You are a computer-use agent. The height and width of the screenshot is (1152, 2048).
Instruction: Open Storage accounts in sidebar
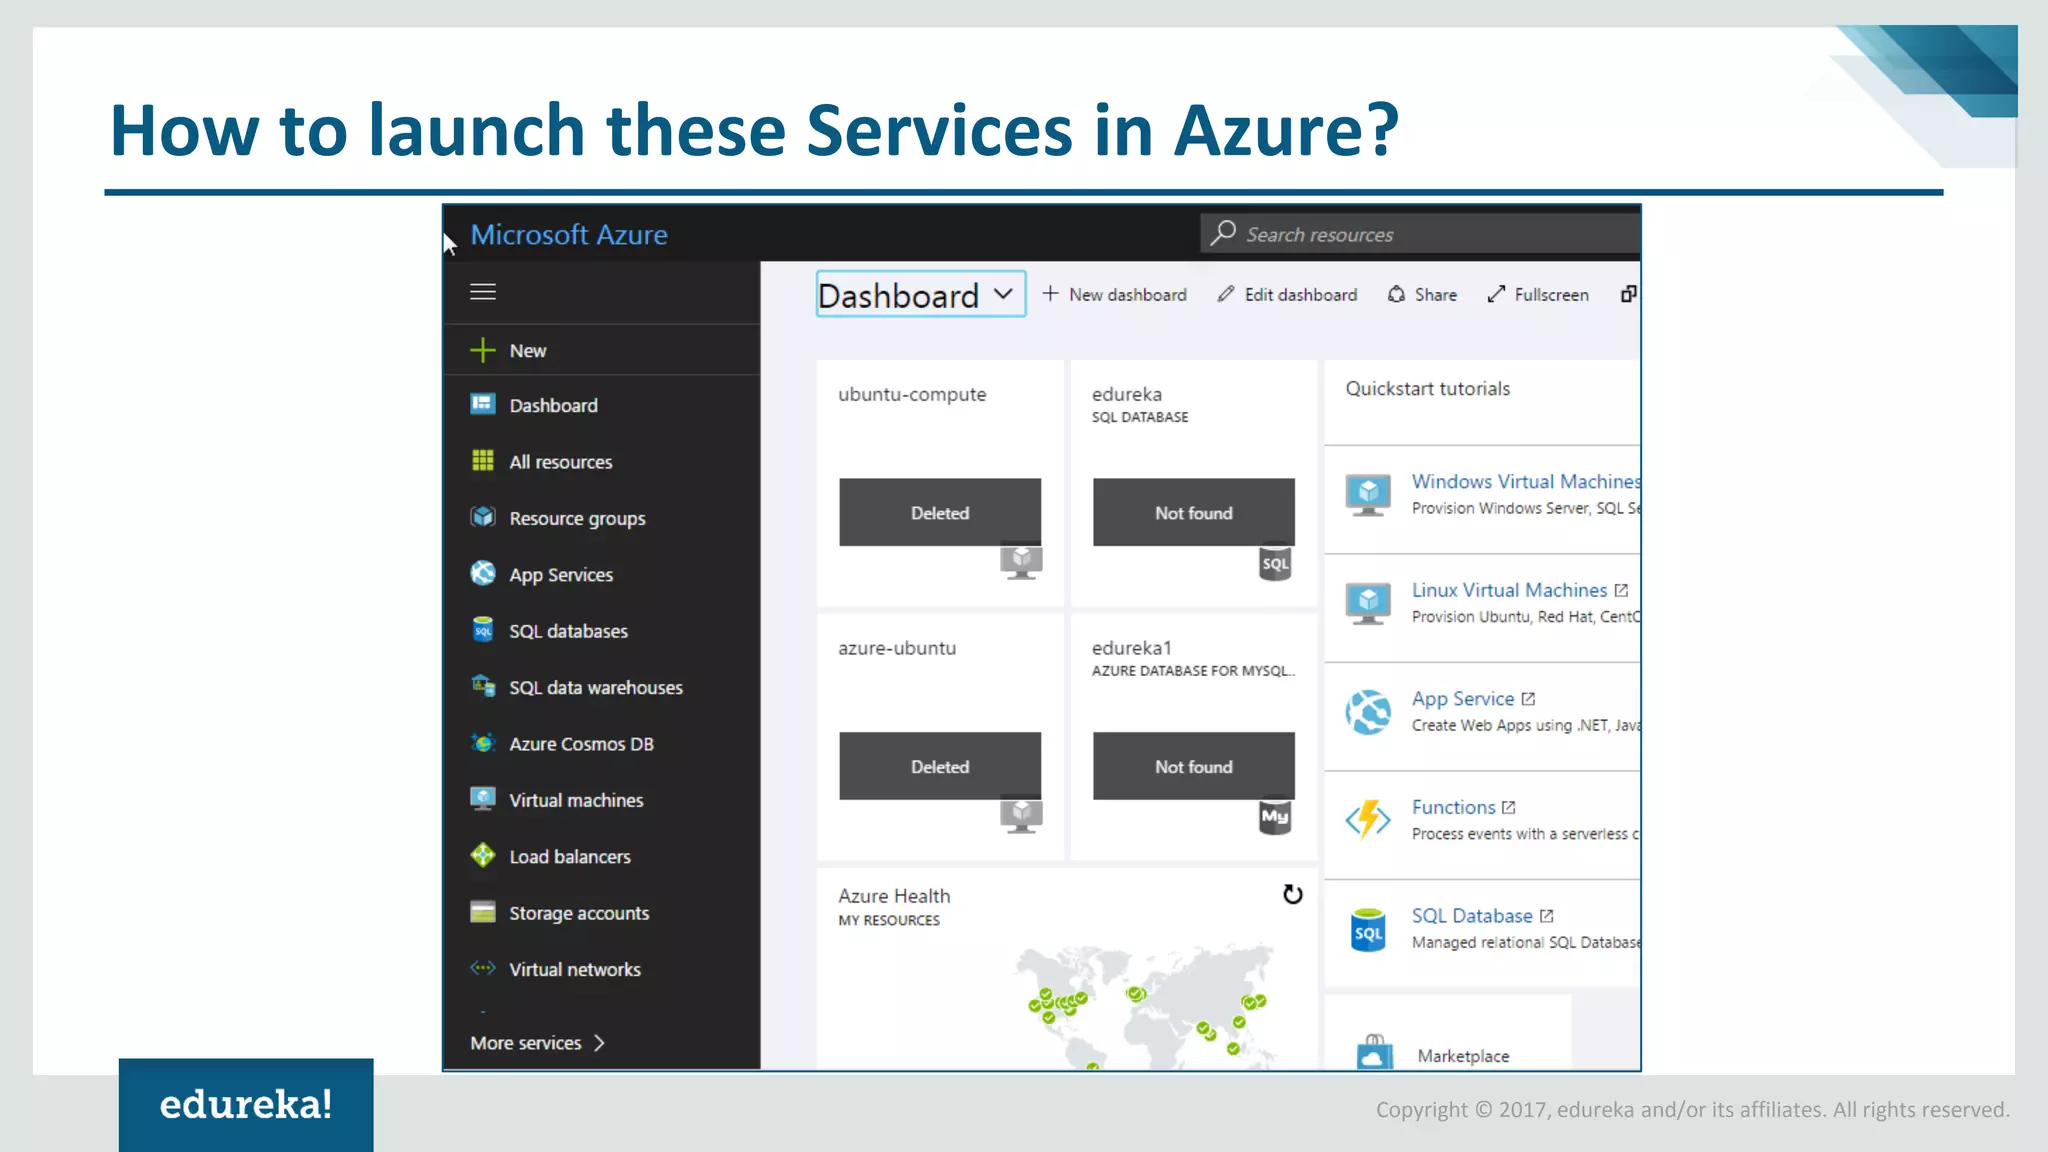[601, 913]
